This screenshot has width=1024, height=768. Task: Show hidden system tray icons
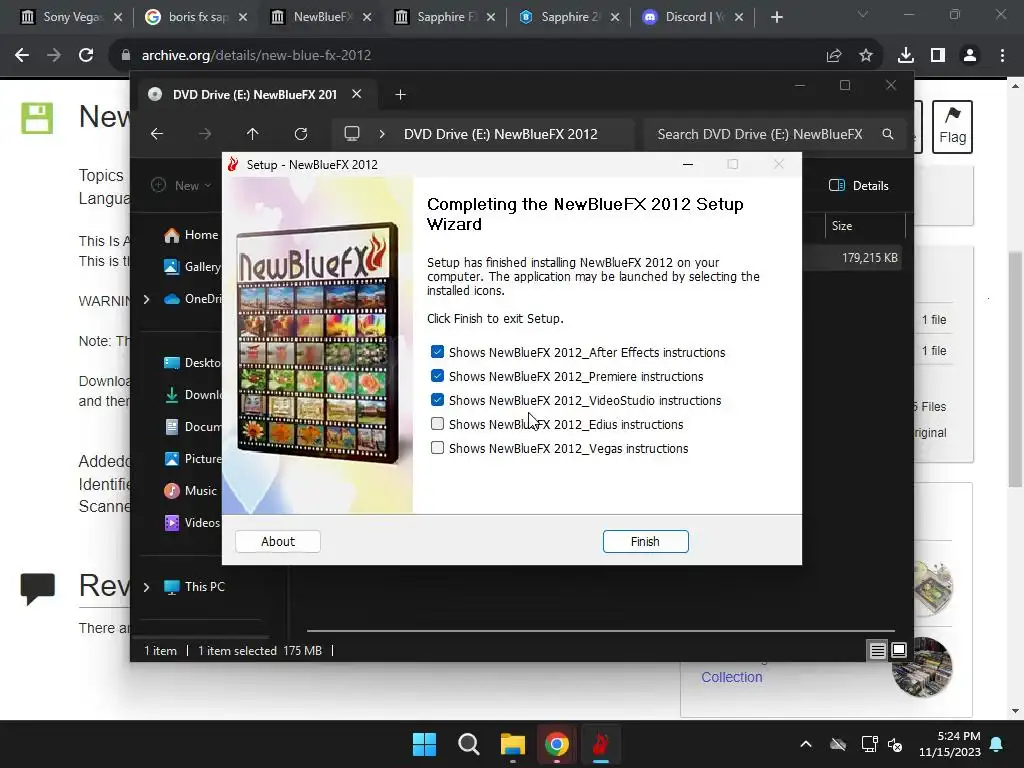coord(806,744)
